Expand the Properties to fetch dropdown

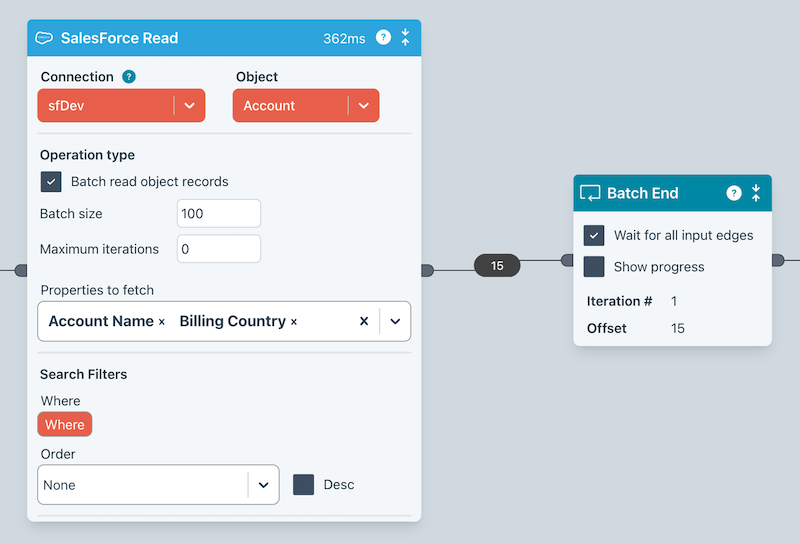[x=395, y=322]
